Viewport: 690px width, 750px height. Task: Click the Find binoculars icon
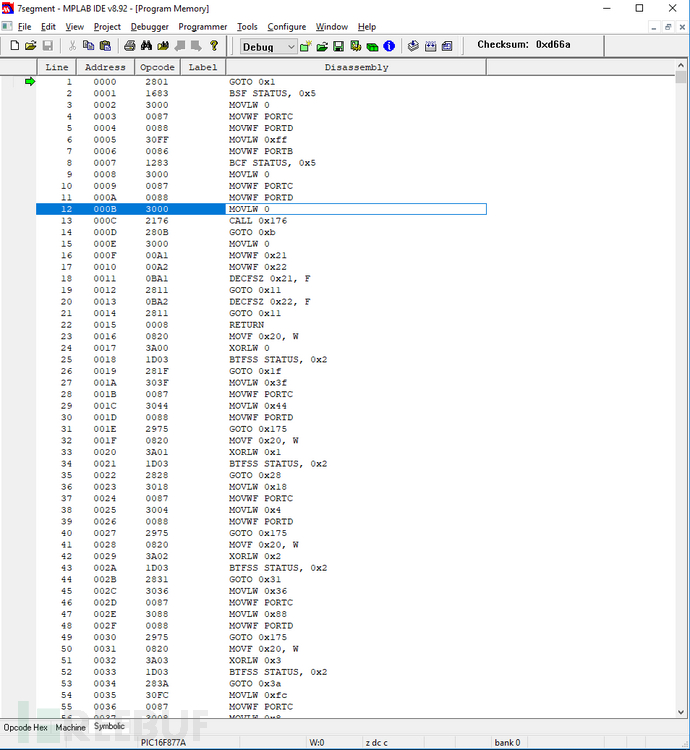(x=146, y=46)
